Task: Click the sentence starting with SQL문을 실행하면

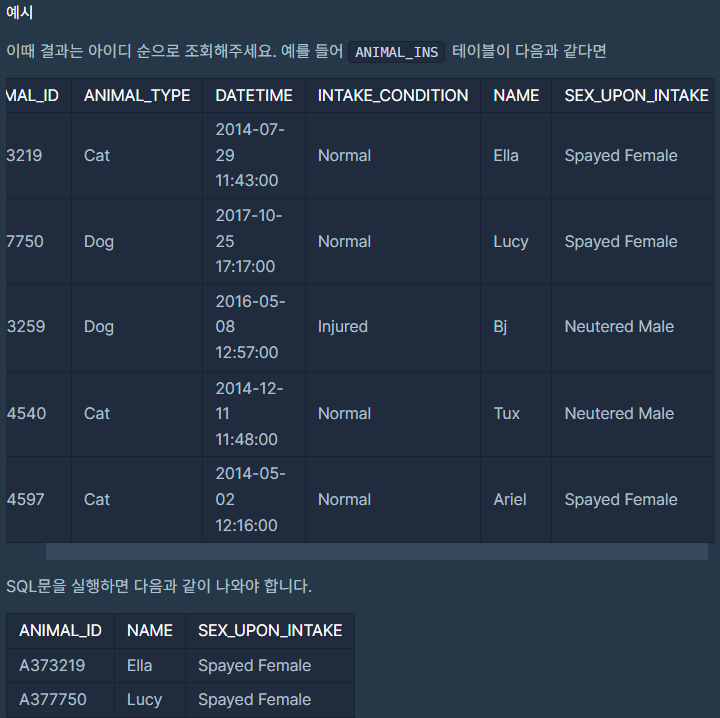Action: 159,586
